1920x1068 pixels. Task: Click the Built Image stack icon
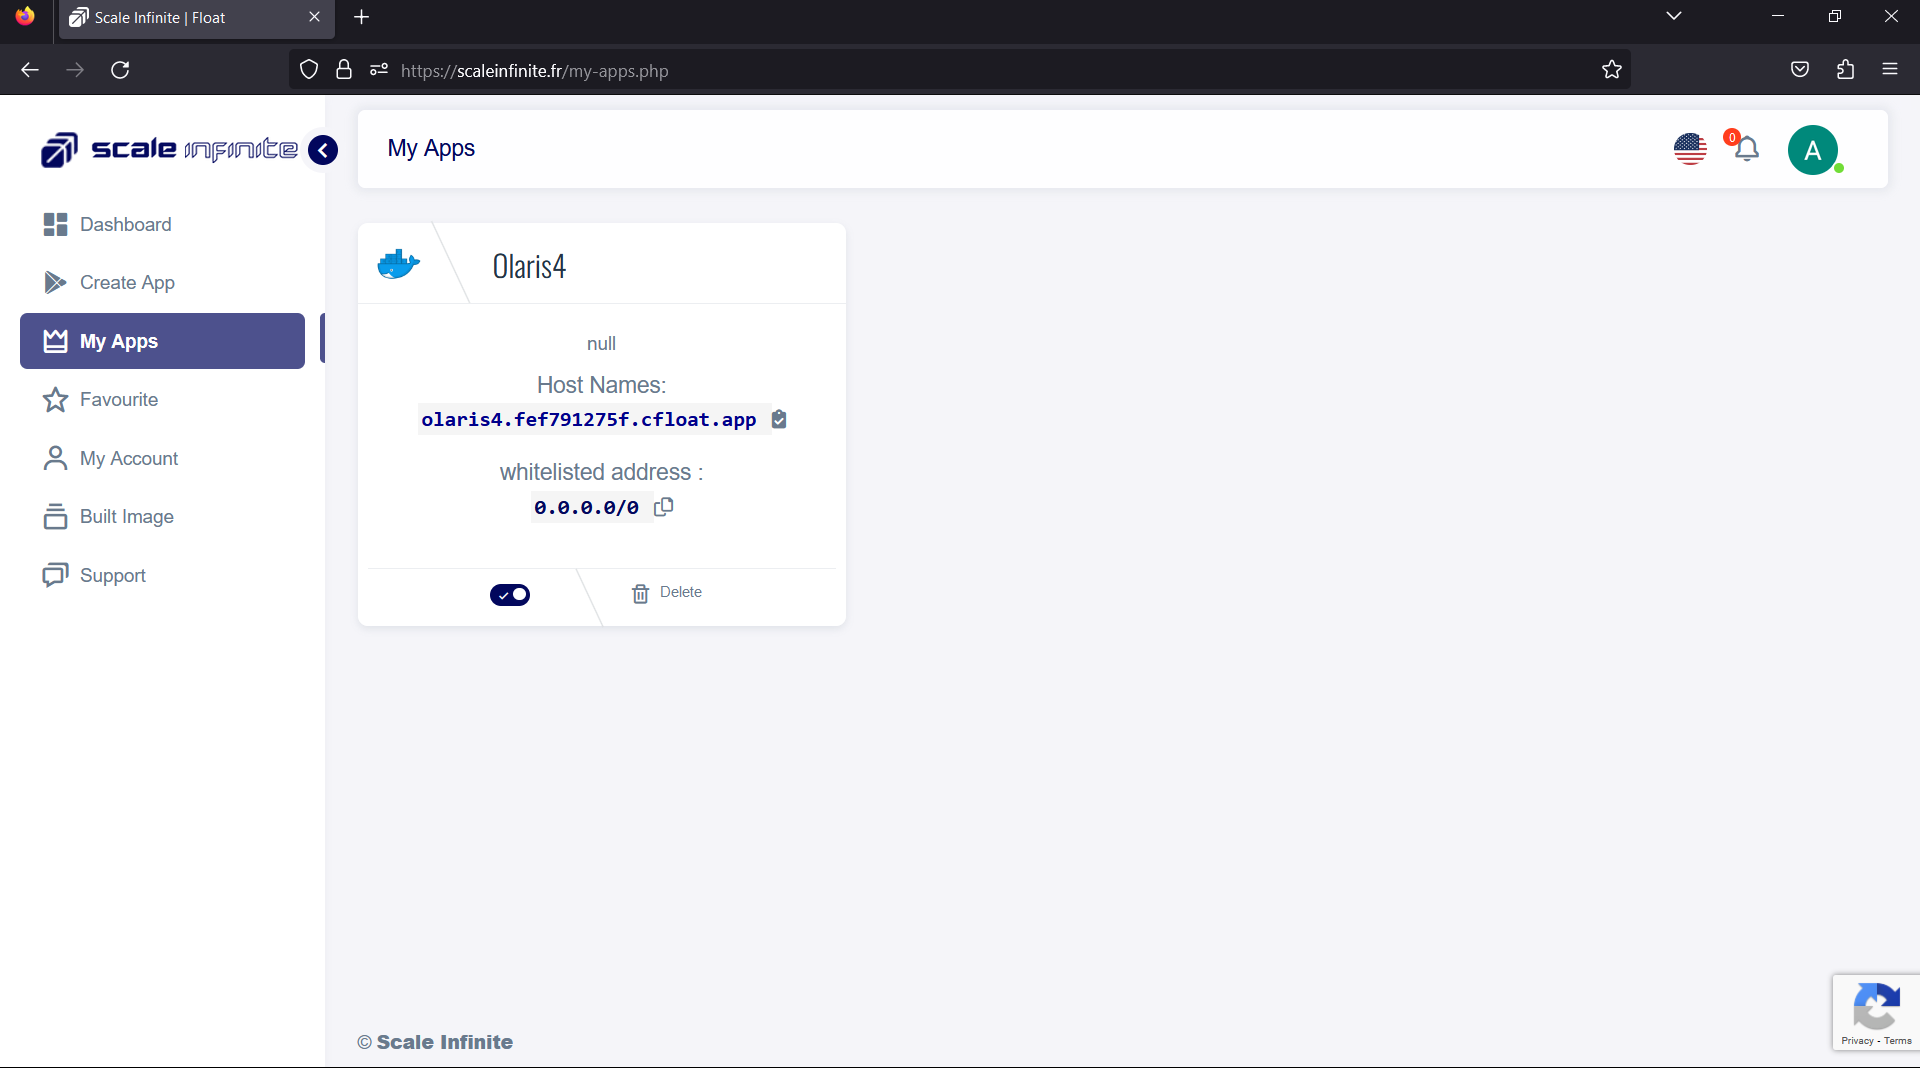point(55,517)
